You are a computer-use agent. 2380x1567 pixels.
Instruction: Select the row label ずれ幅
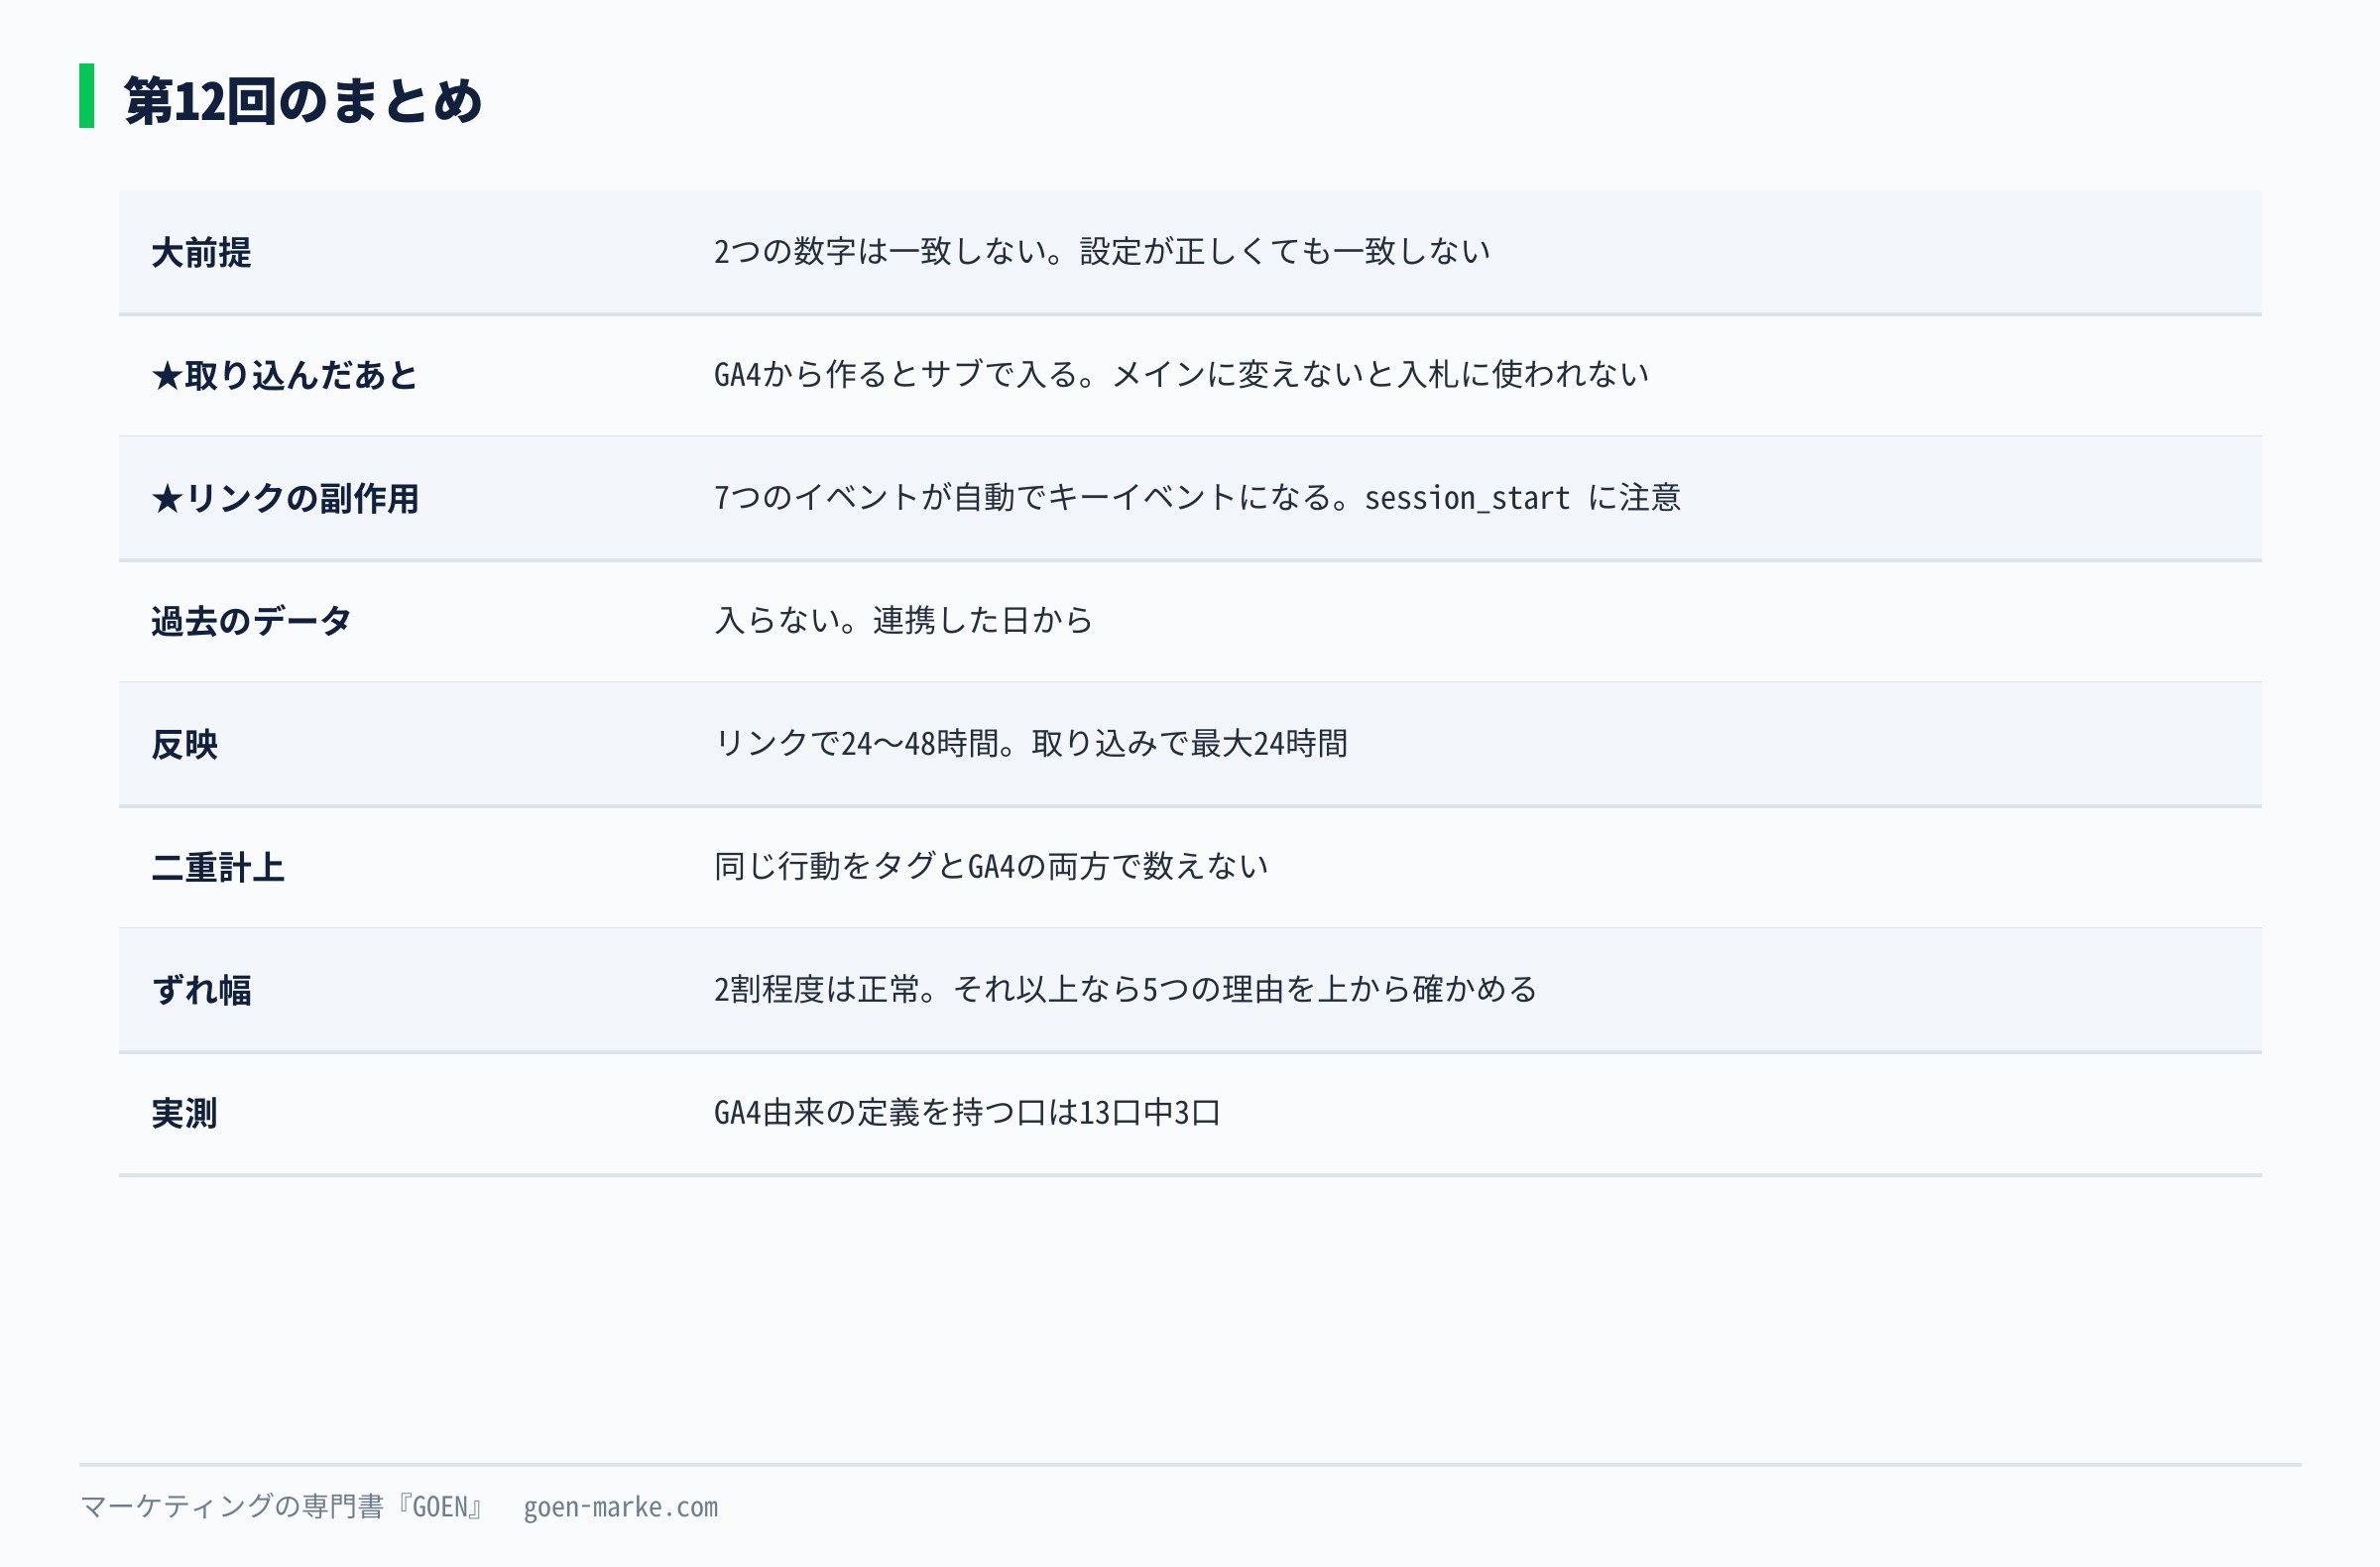click(x=201, y=990)
